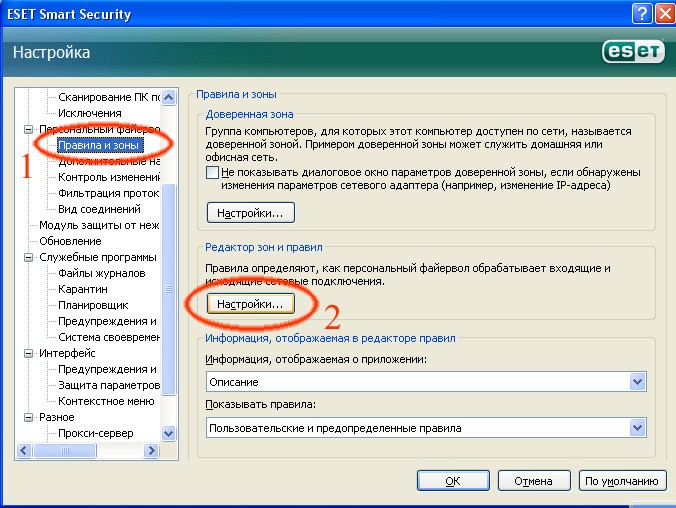Click the help question mark button
Screen dimensions: 676x508
642,13
